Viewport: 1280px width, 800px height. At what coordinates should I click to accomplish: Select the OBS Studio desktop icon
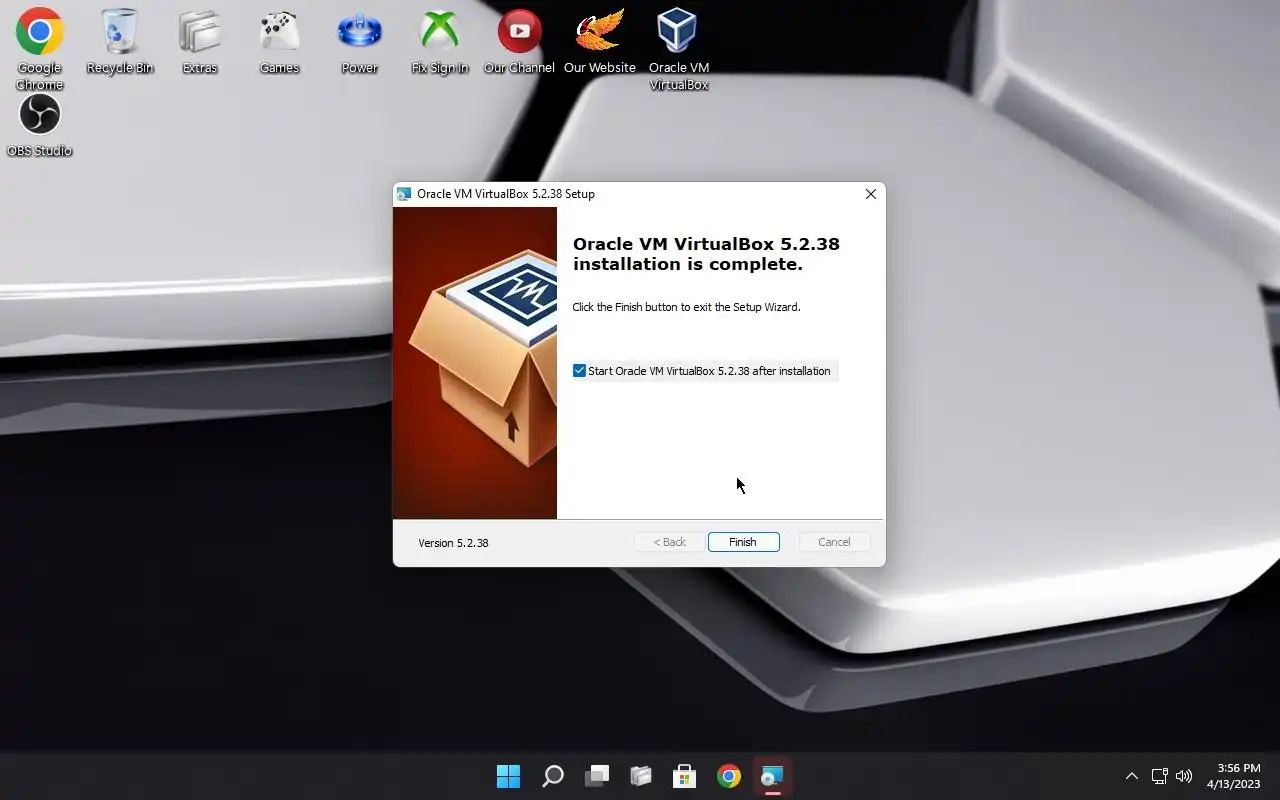(40, 126)
